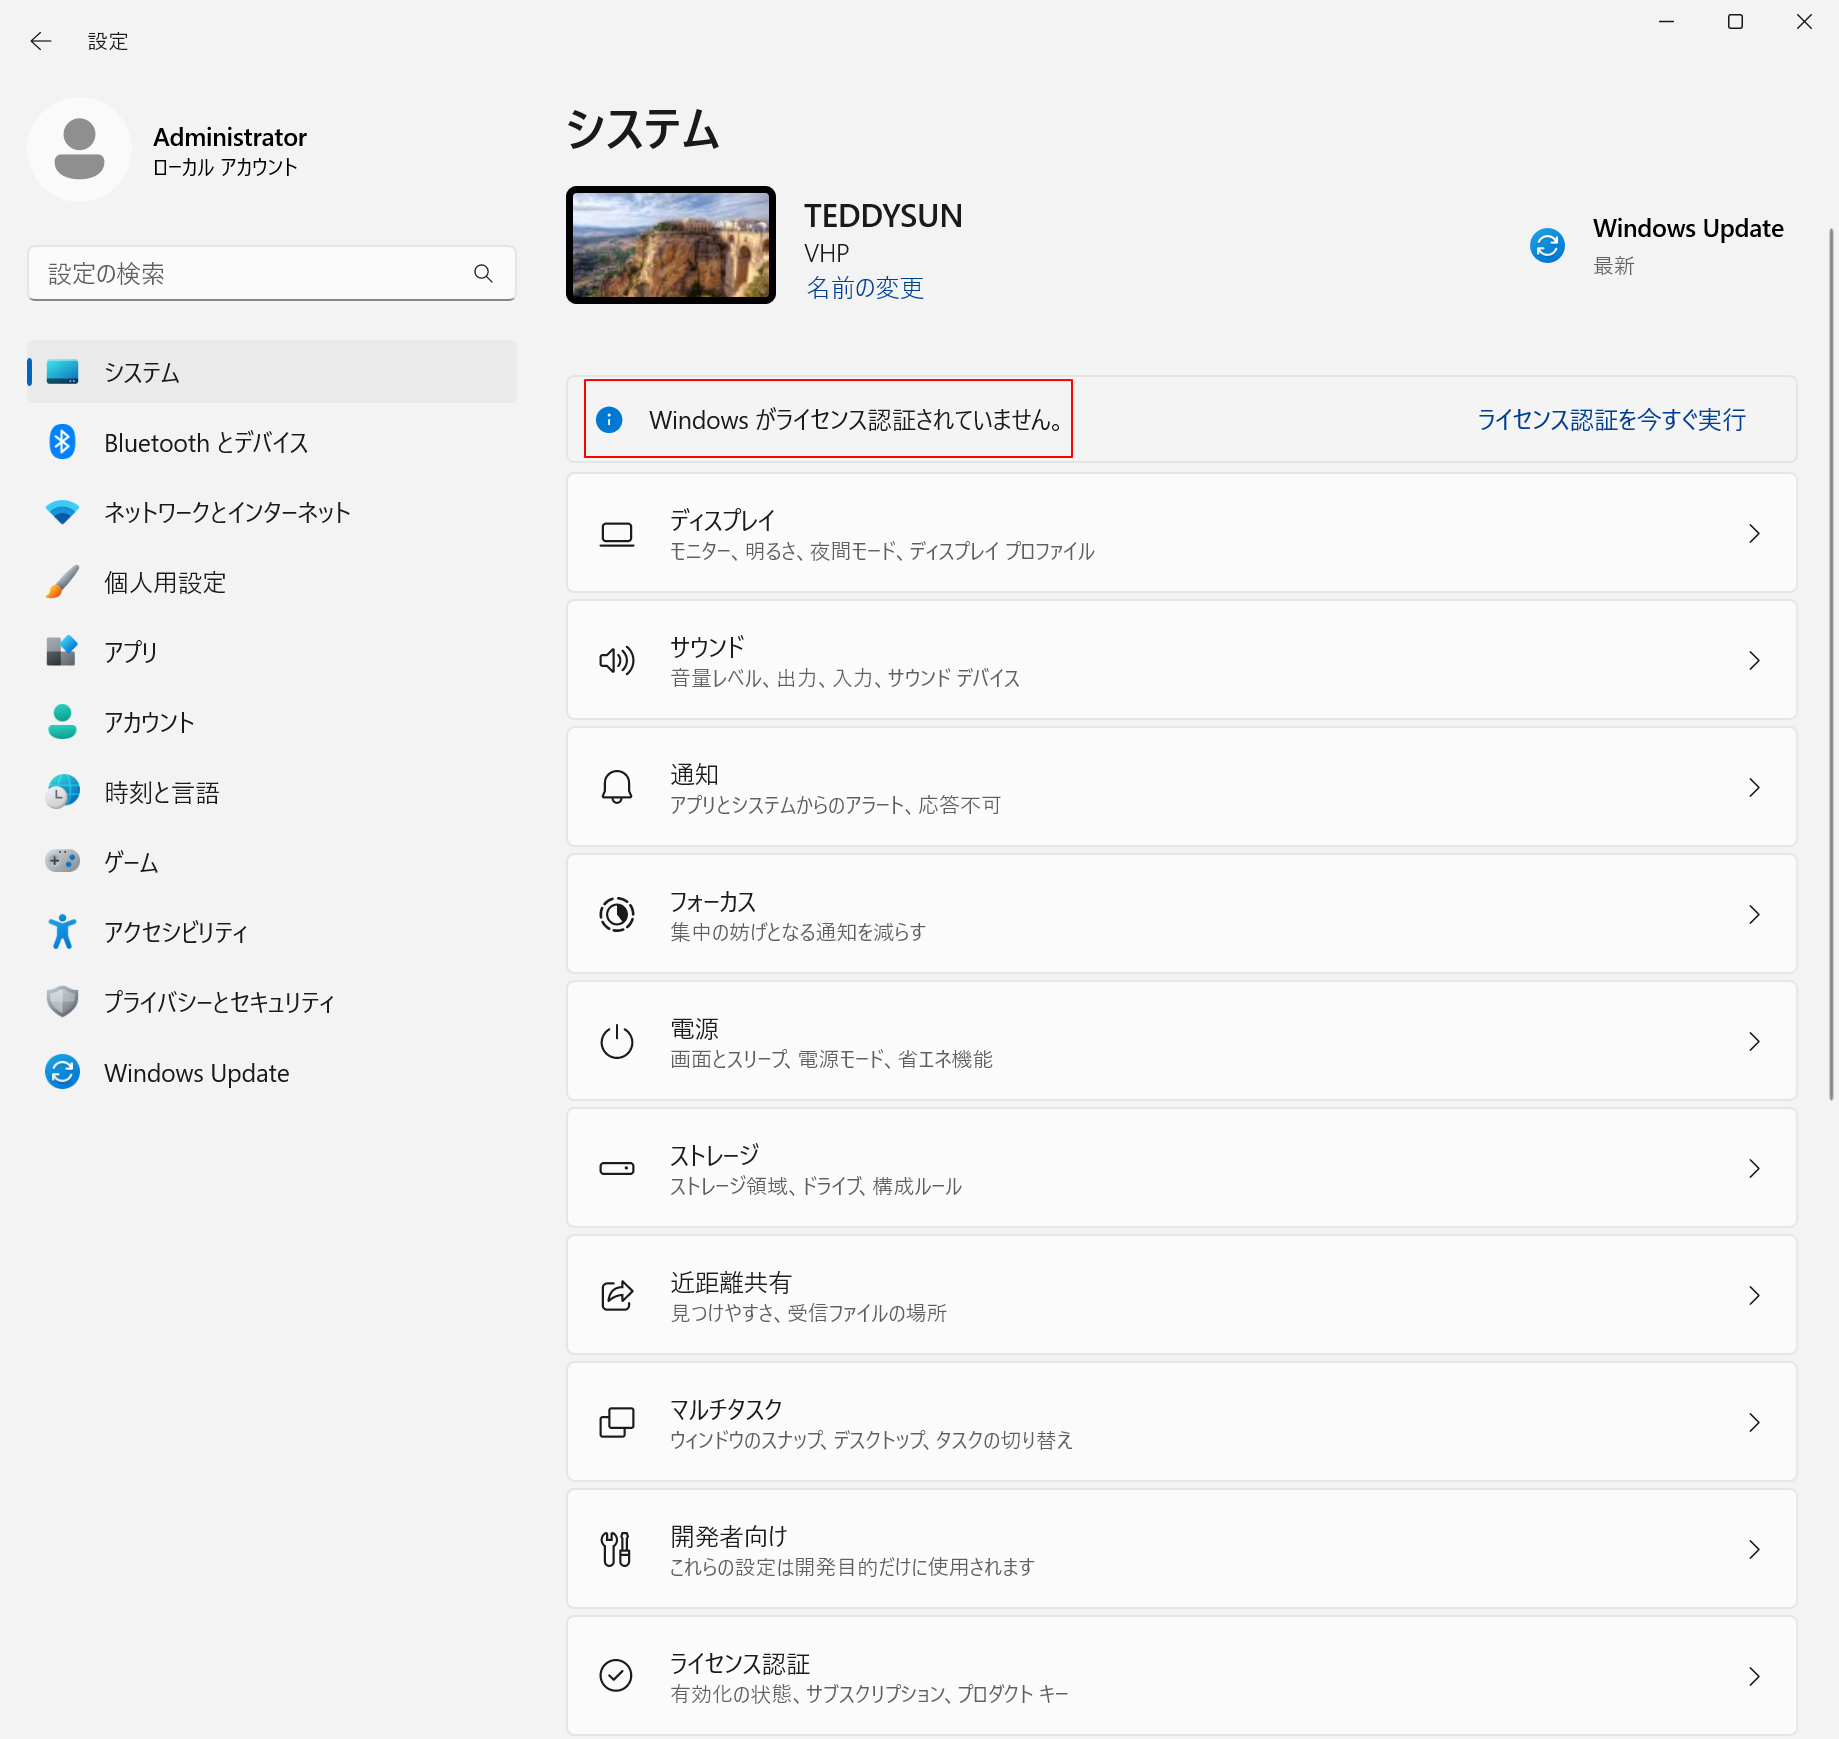Click the Administrator profile avatar
The image size is (1839, 1739).
[80, 149]
